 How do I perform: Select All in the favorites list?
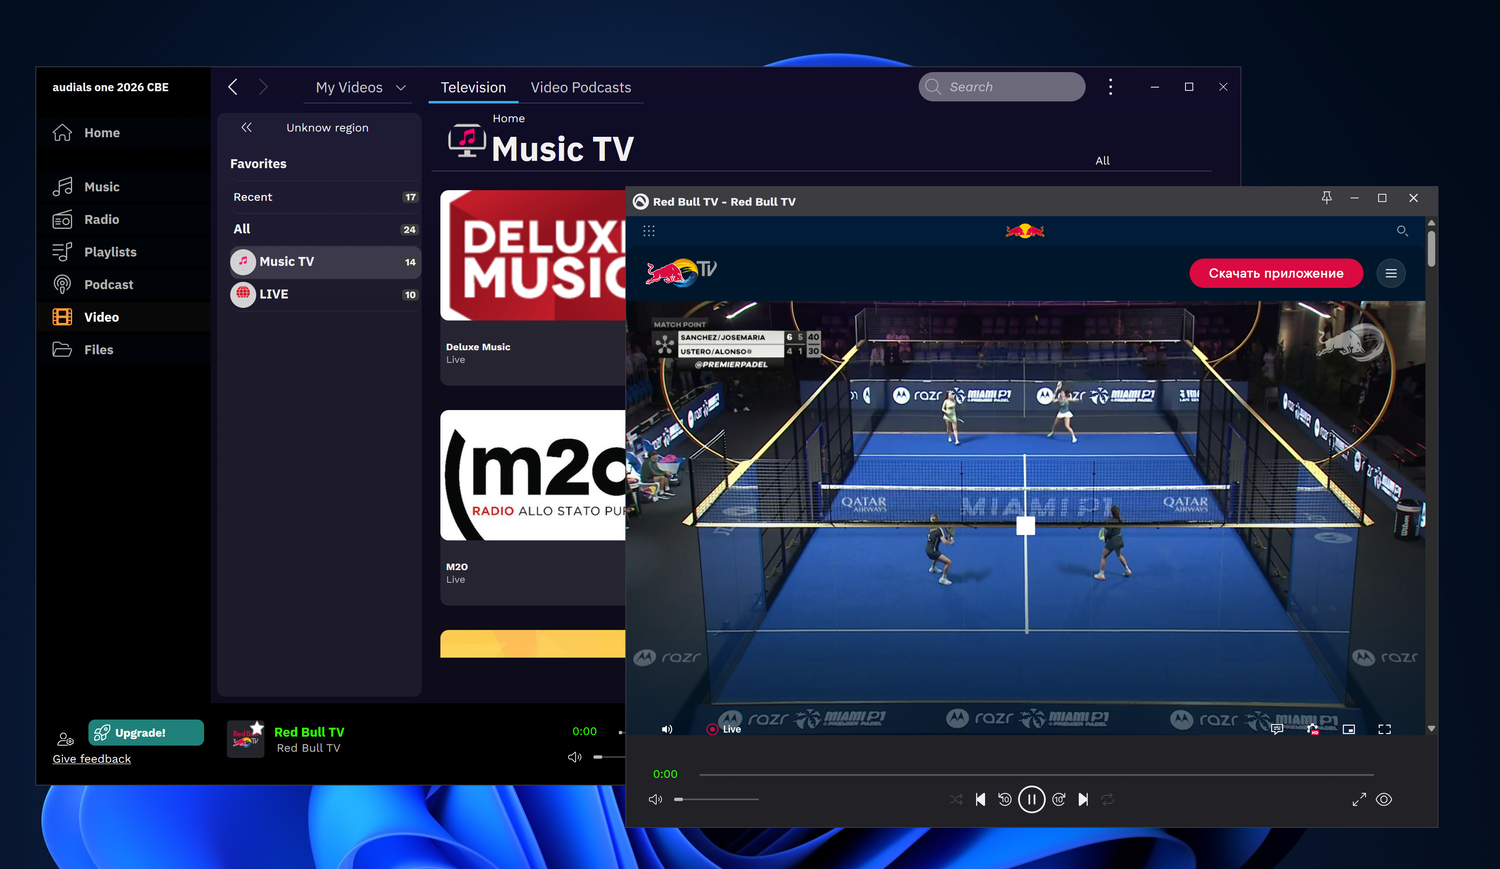tap(324, 229)
